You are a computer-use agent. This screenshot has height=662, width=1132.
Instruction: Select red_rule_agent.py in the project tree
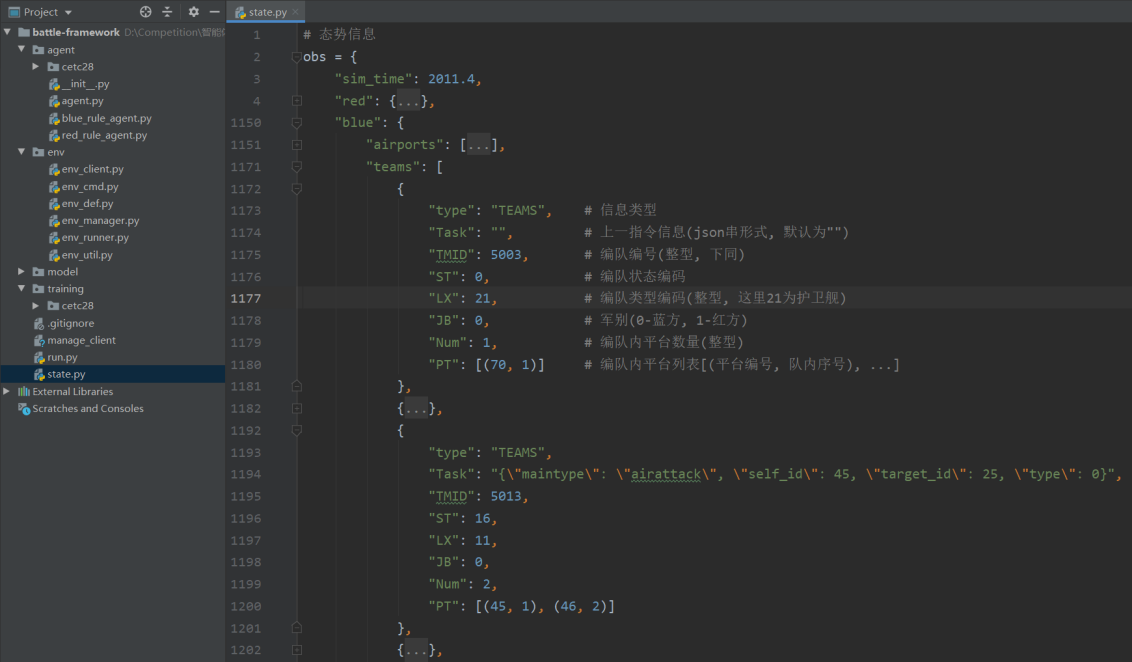coord(104,135)
